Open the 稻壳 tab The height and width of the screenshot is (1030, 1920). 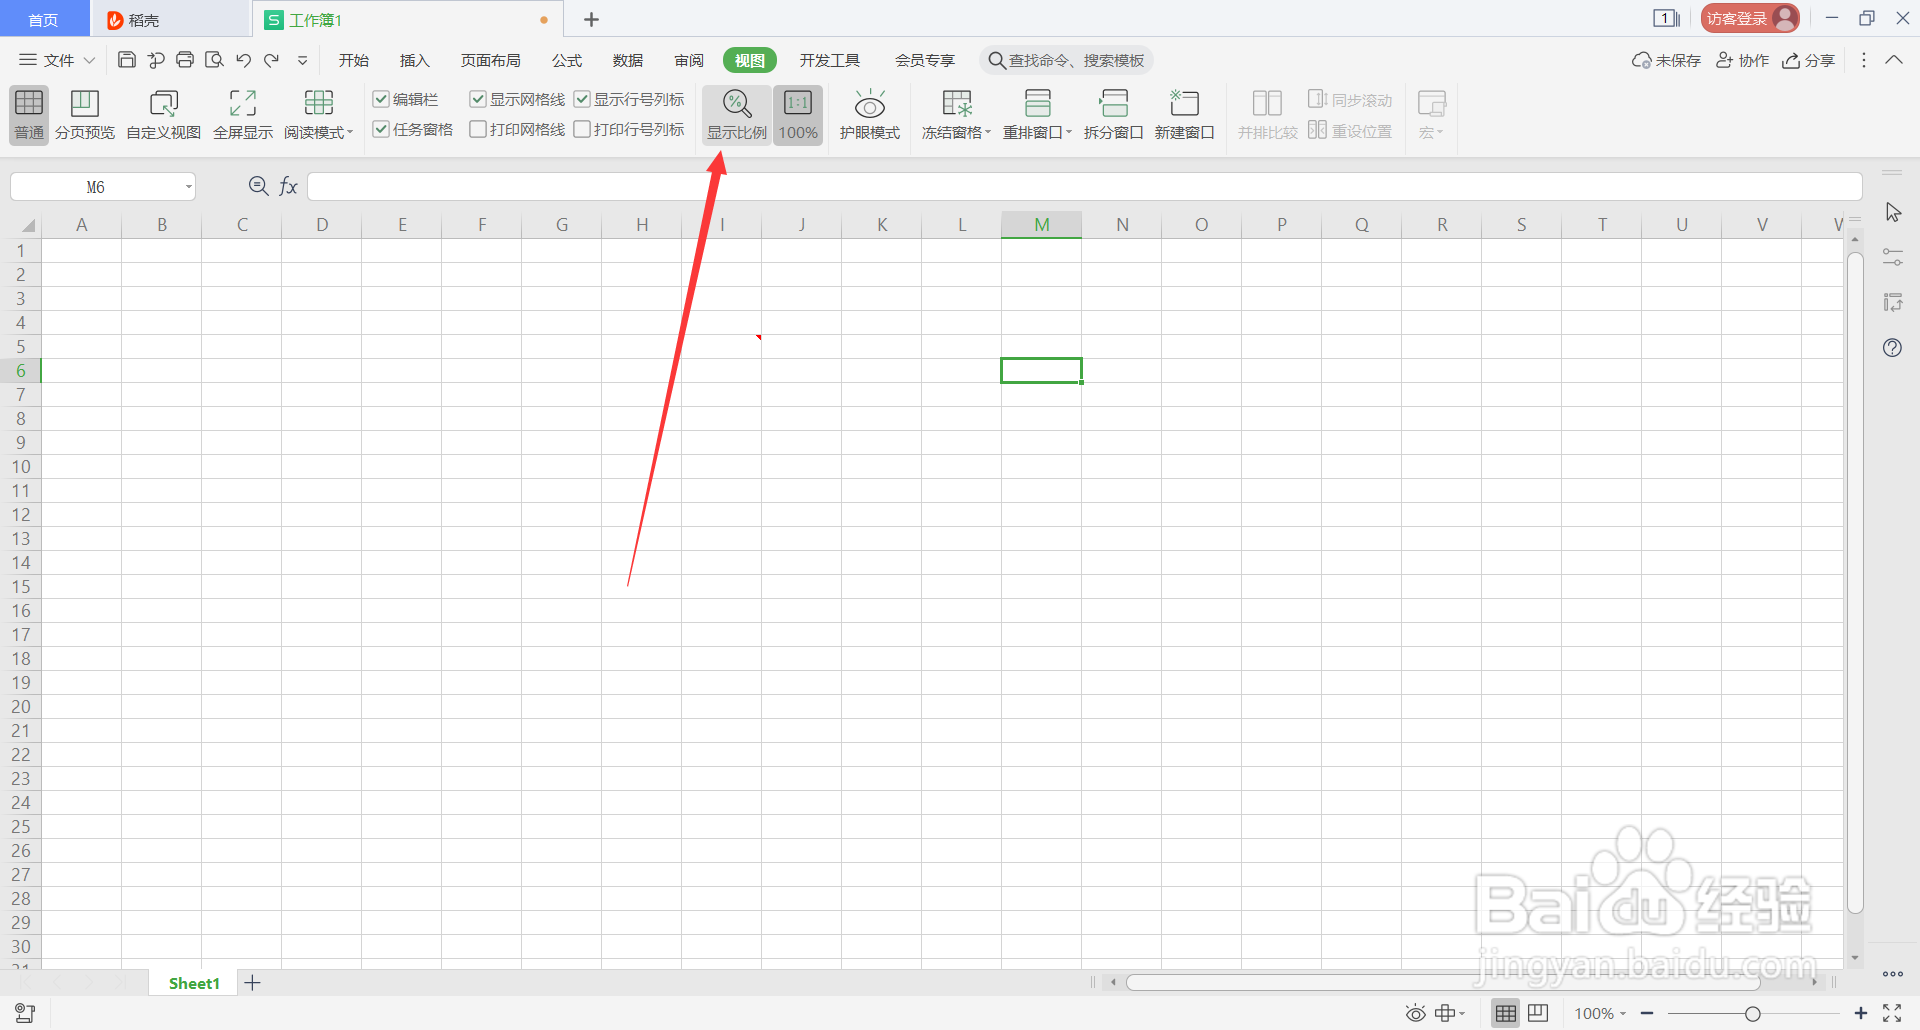[170, 19]
